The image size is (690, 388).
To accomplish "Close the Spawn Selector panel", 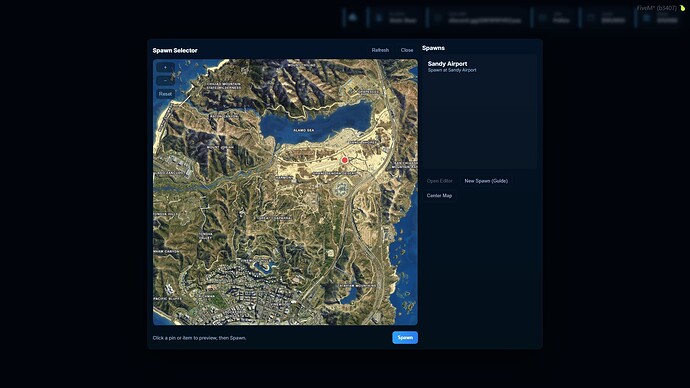I will pyautogui.click(x=407, y=50).
